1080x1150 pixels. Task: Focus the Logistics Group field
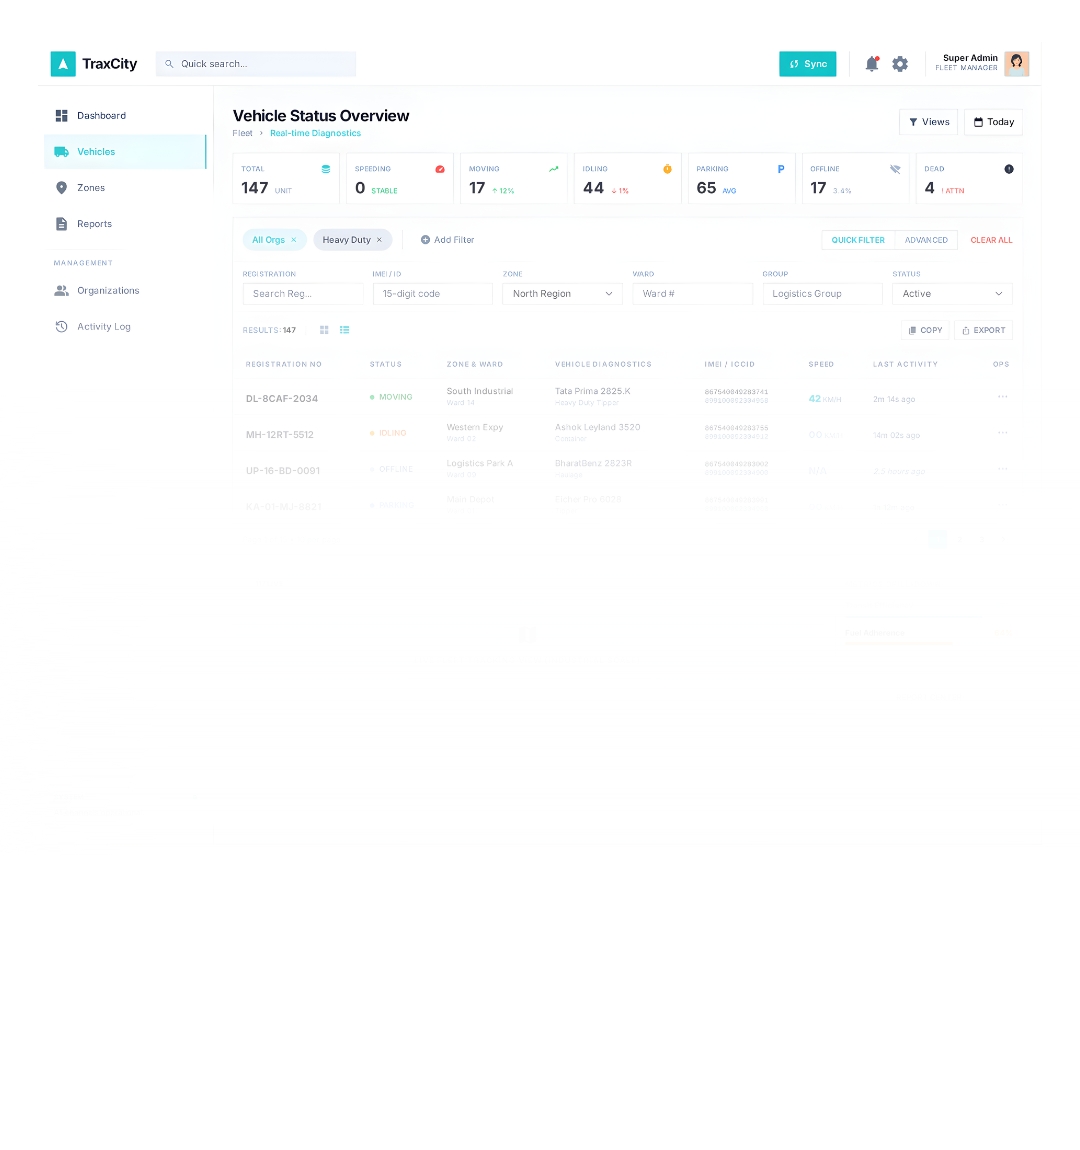pyautogui.click(x=822, y=293)
